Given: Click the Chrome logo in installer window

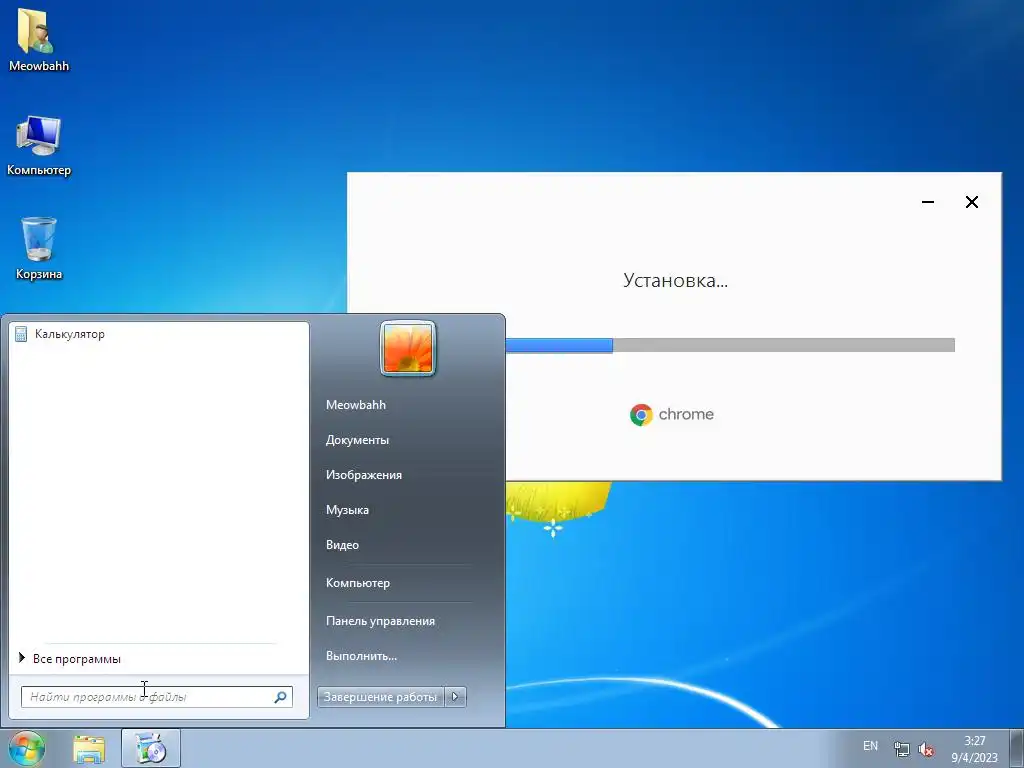Looking at the screenshot, I should click(641, 415).
